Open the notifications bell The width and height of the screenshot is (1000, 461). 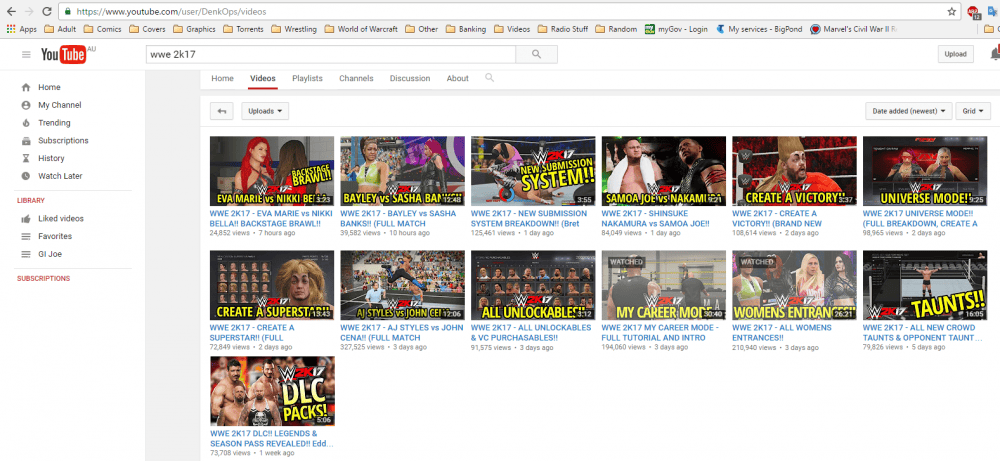995,55
